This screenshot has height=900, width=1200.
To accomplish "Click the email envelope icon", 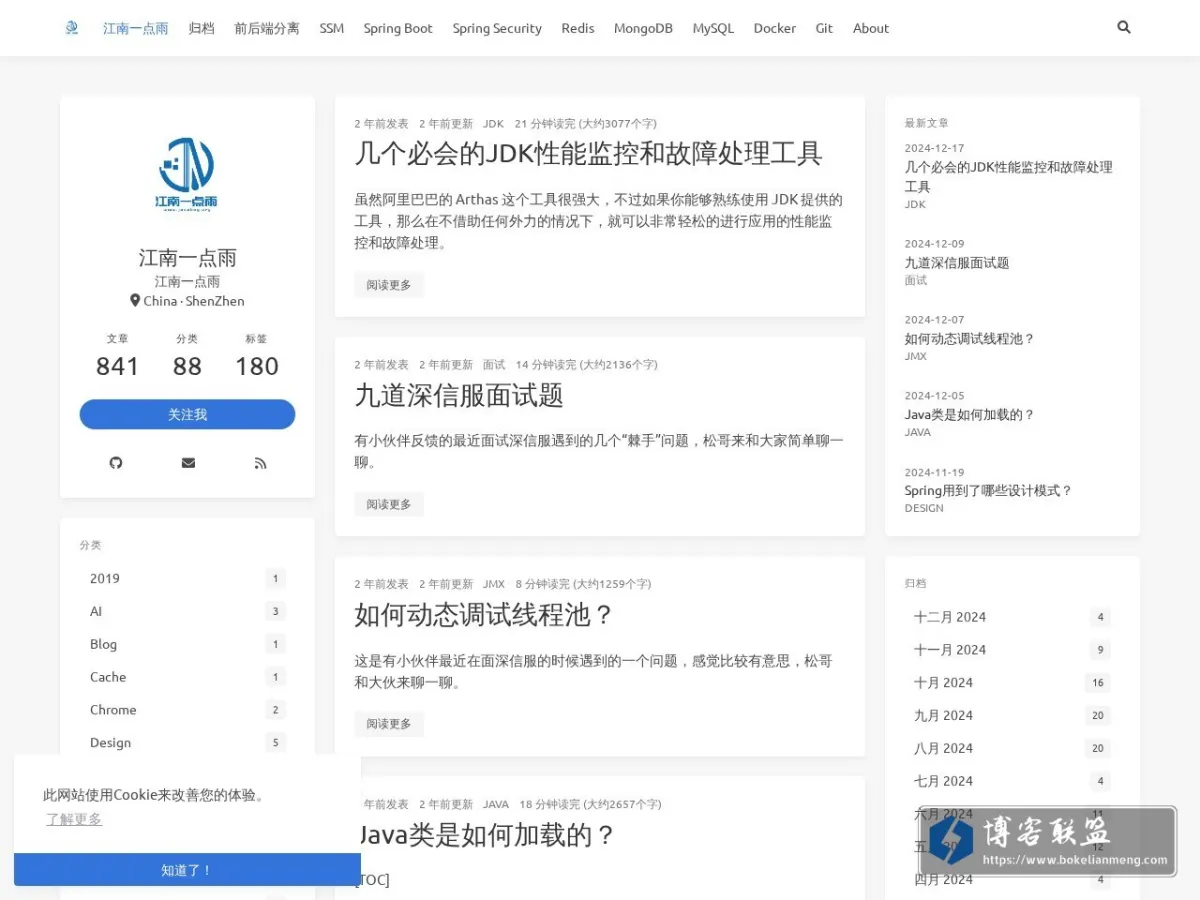I will (188, 462).
